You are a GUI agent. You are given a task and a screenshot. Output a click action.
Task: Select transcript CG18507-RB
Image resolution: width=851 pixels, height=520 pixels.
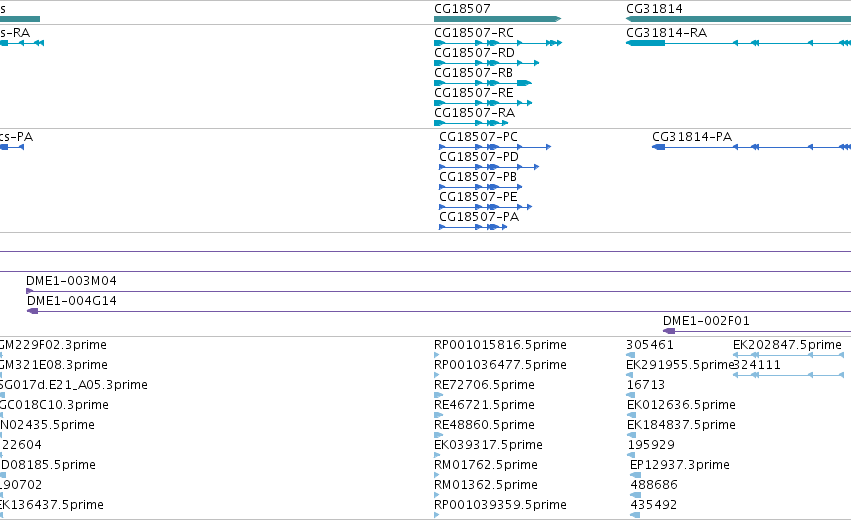[x=473, y=73]
